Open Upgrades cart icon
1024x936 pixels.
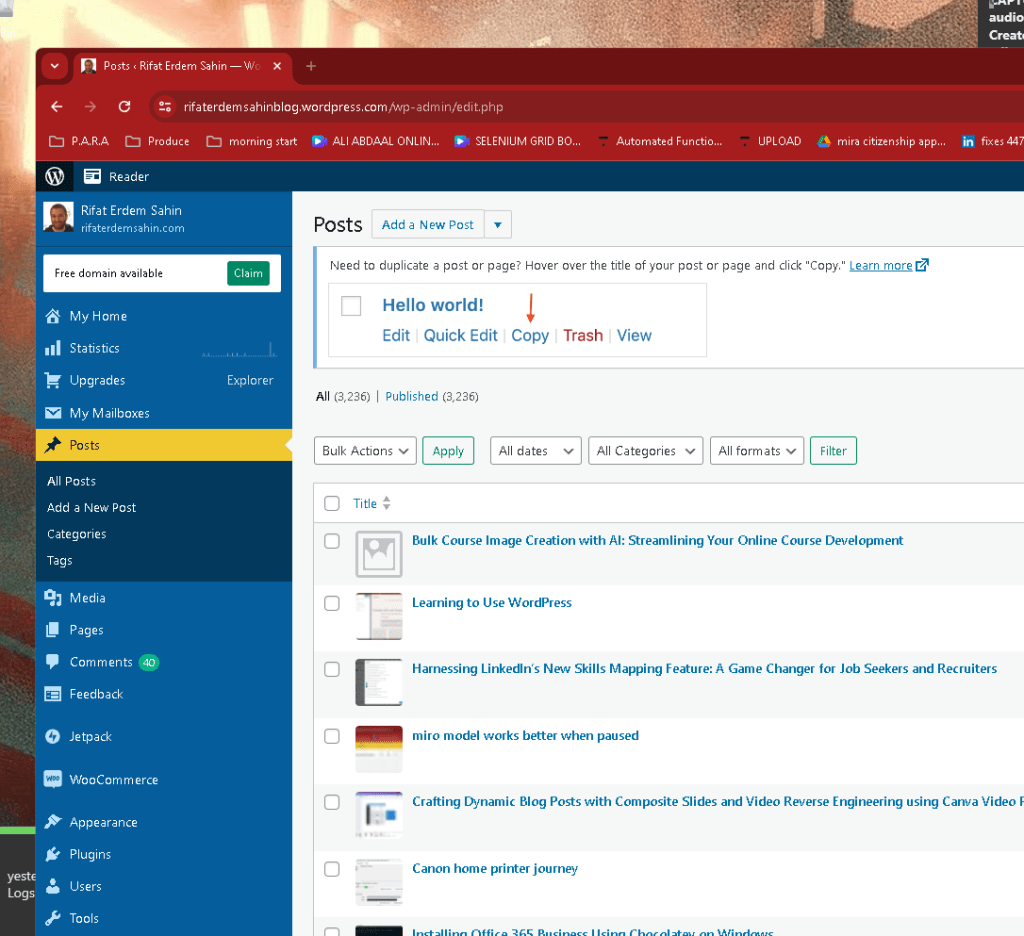[x=53, y=380]
